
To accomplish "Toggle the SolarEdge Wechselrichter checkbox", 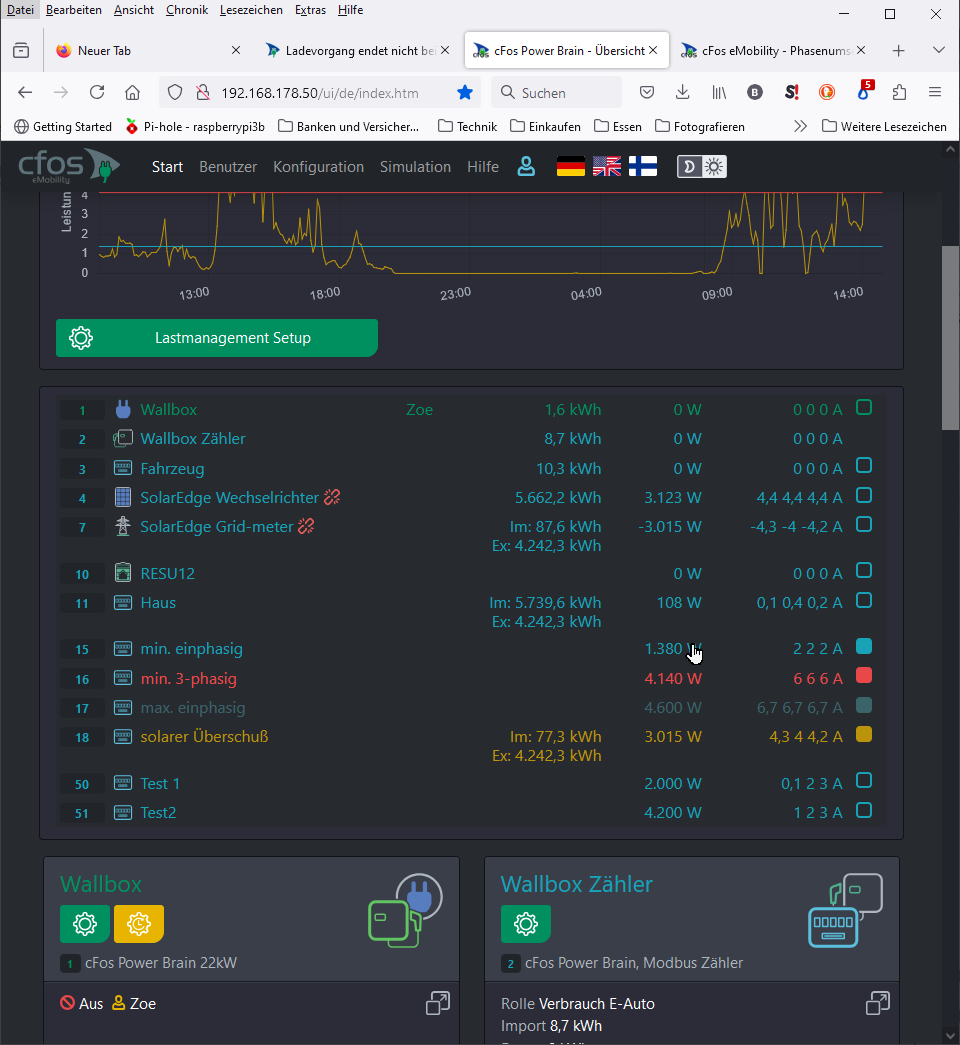I will tap(864, 495).
